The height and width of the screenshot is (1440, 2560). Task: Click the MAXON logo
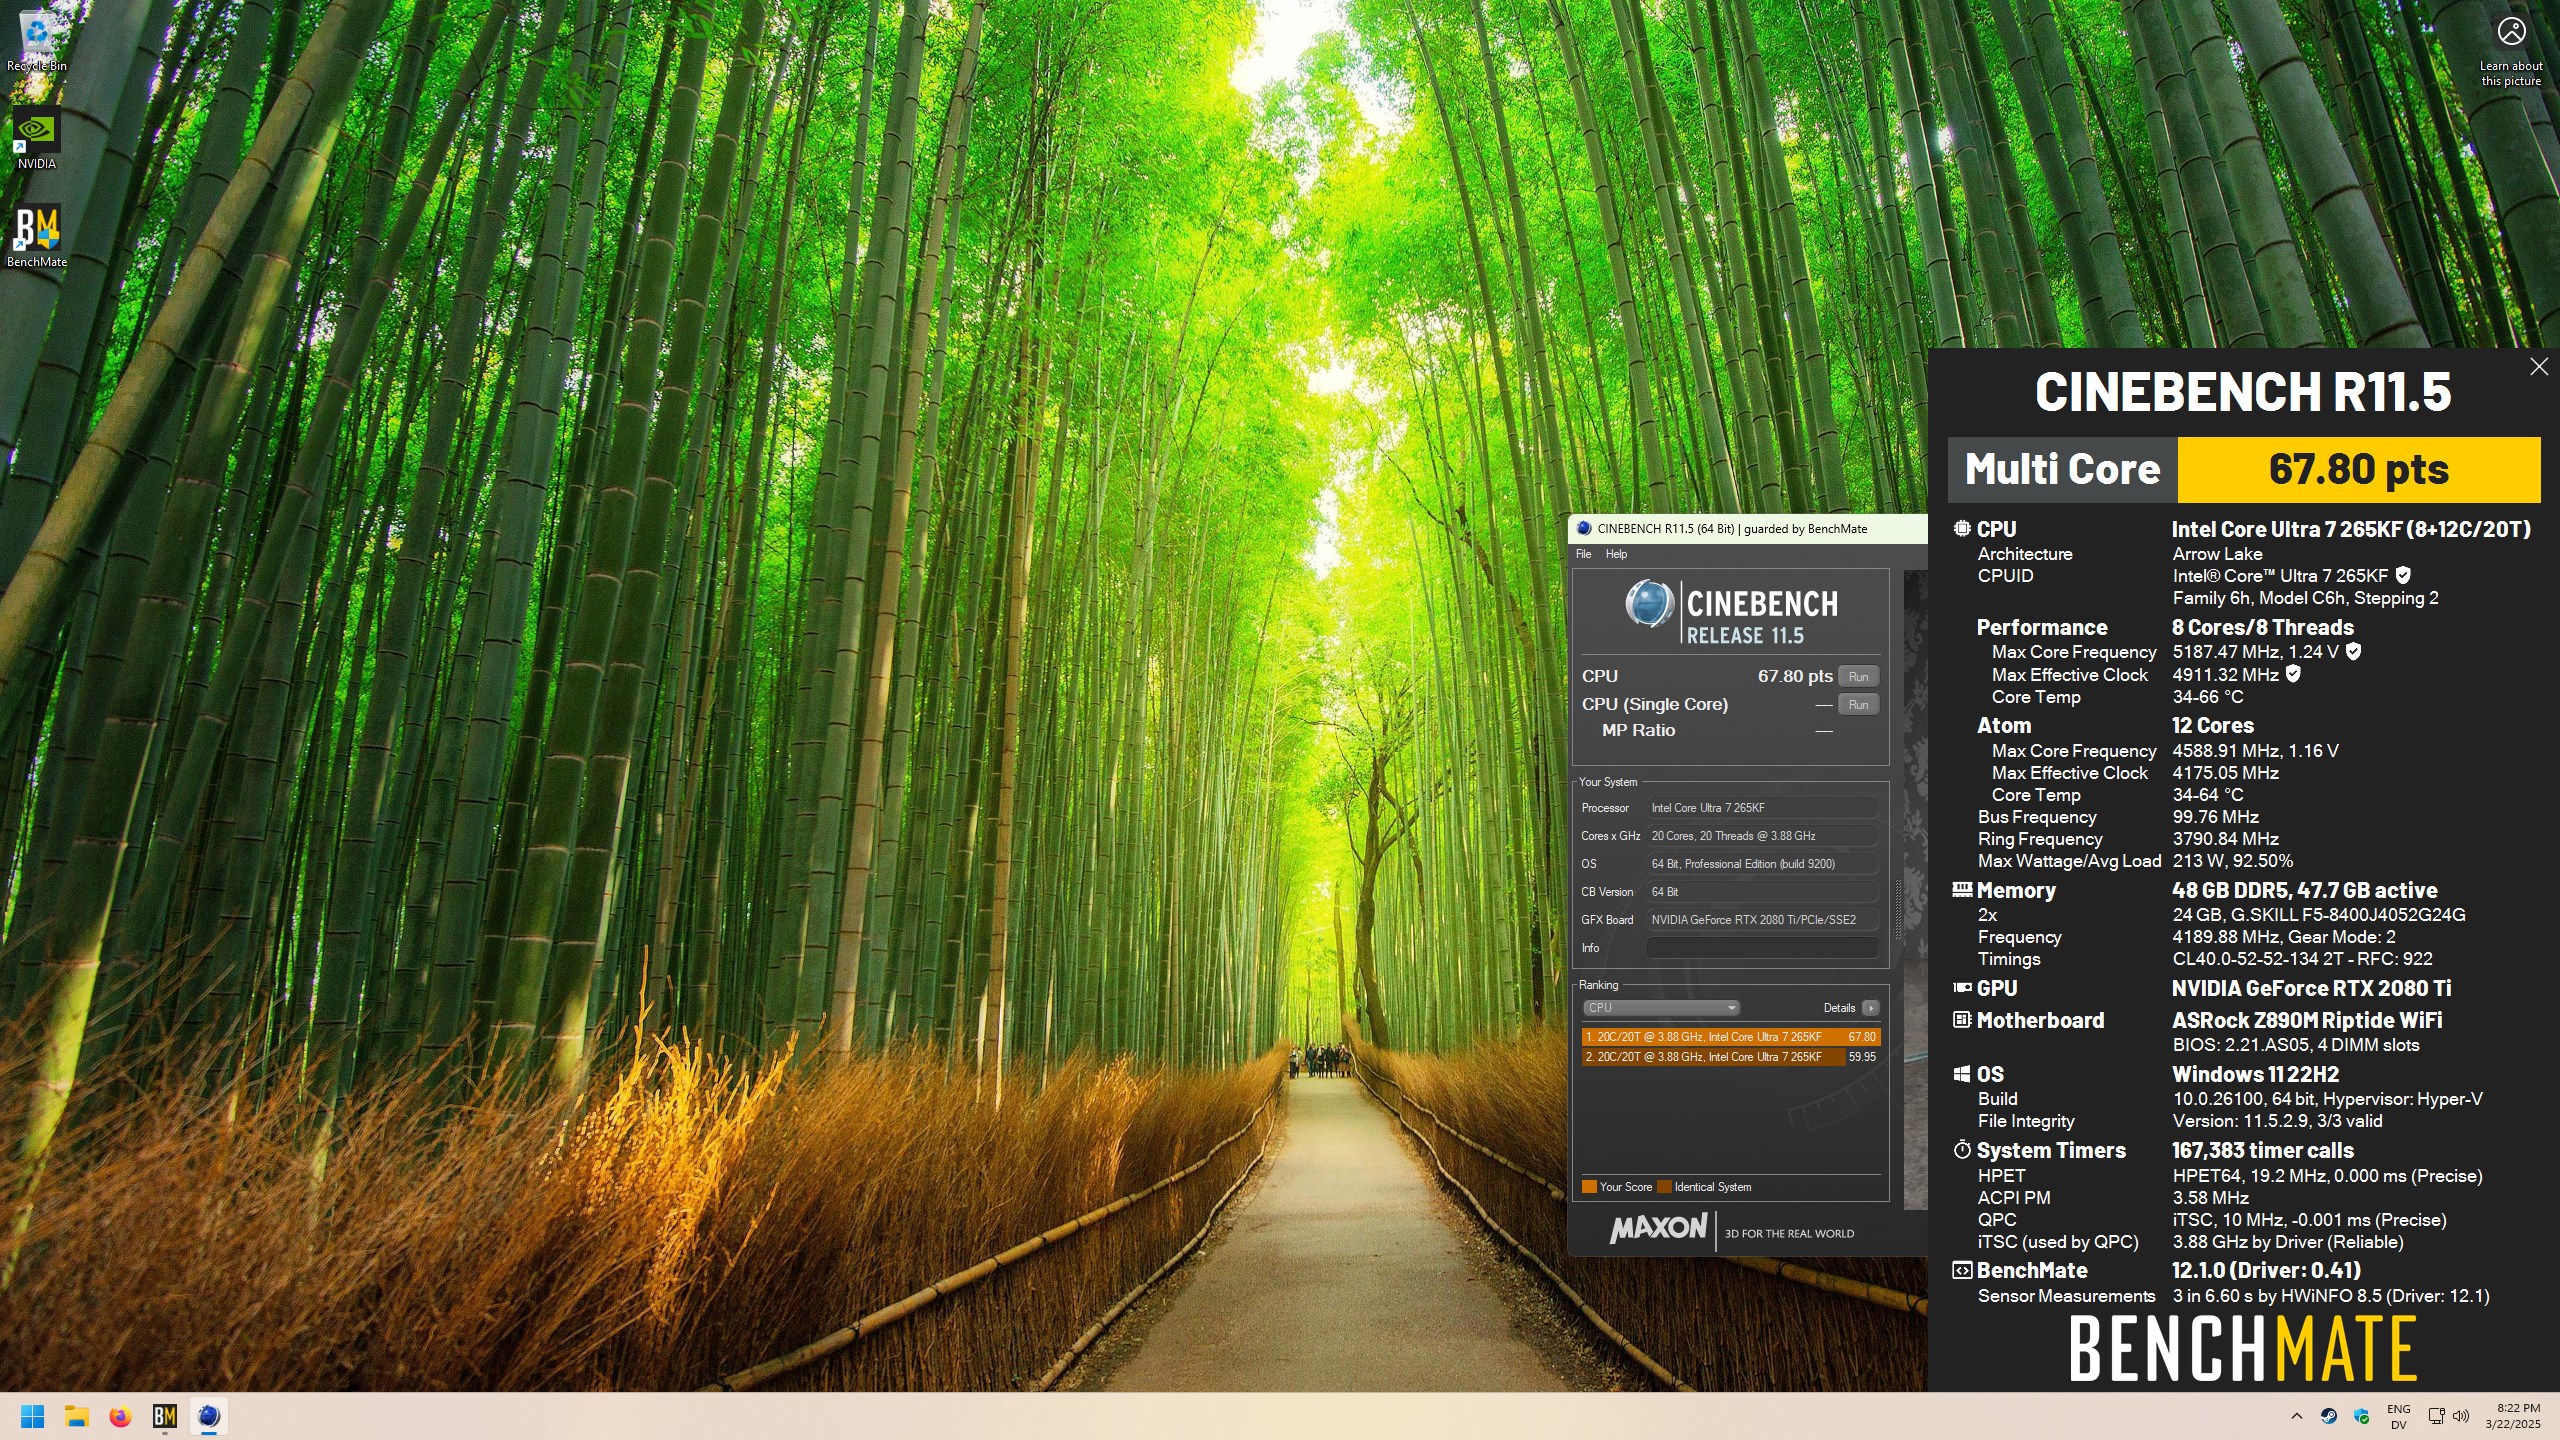click(x=1659, y=1228)
